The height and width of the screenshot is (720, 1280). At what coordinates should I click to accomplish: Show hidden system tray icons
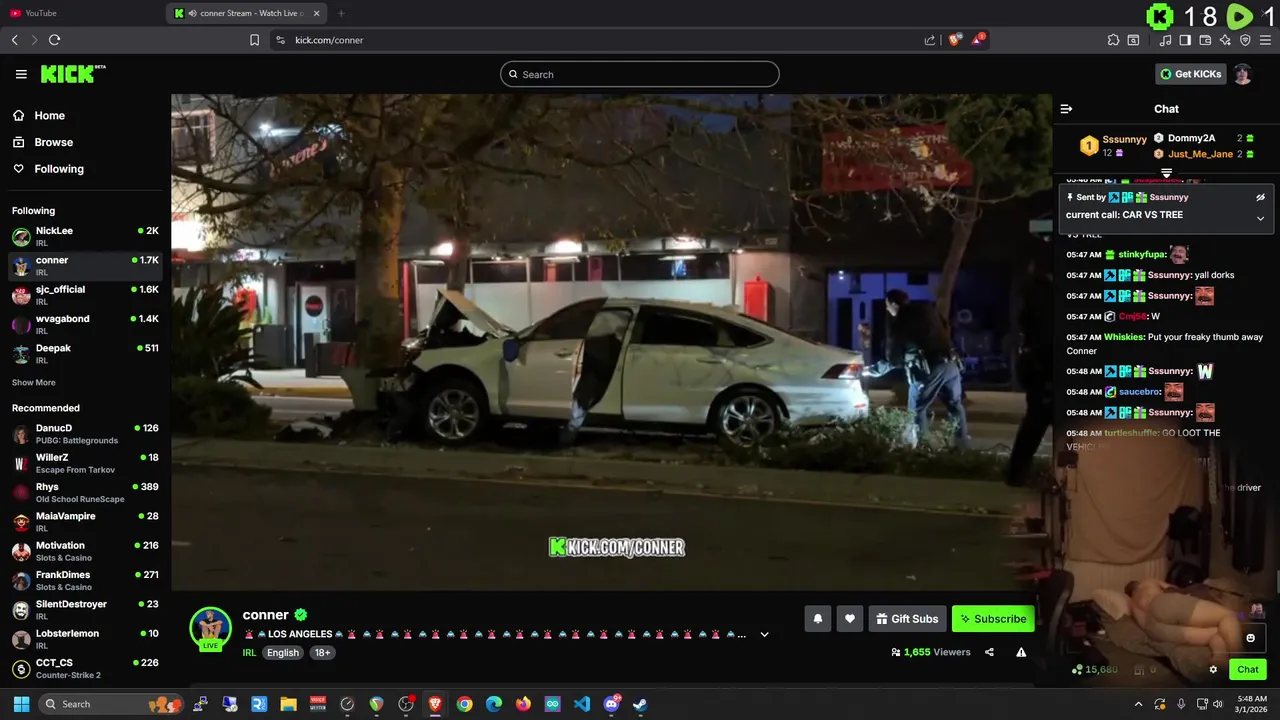tap(1138, 704)
